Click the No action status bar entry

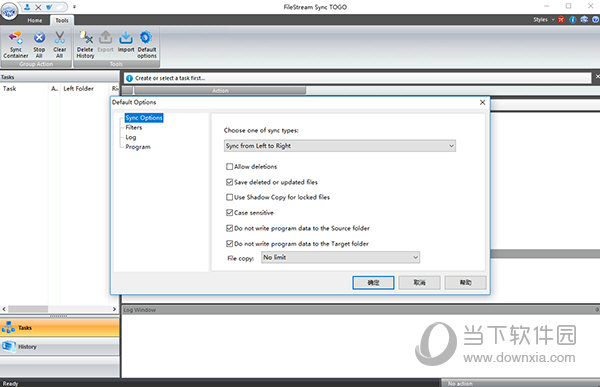click(x=460, y=383)
